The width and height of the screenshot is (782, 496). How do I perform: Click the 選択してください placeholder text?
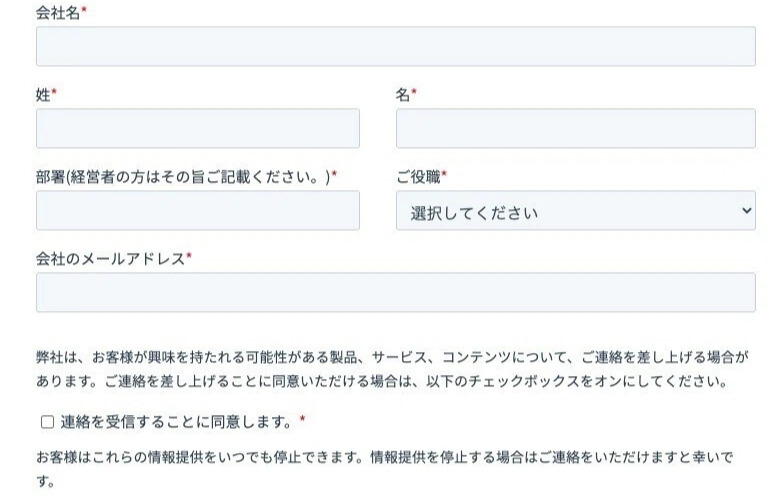pos(474,213)
